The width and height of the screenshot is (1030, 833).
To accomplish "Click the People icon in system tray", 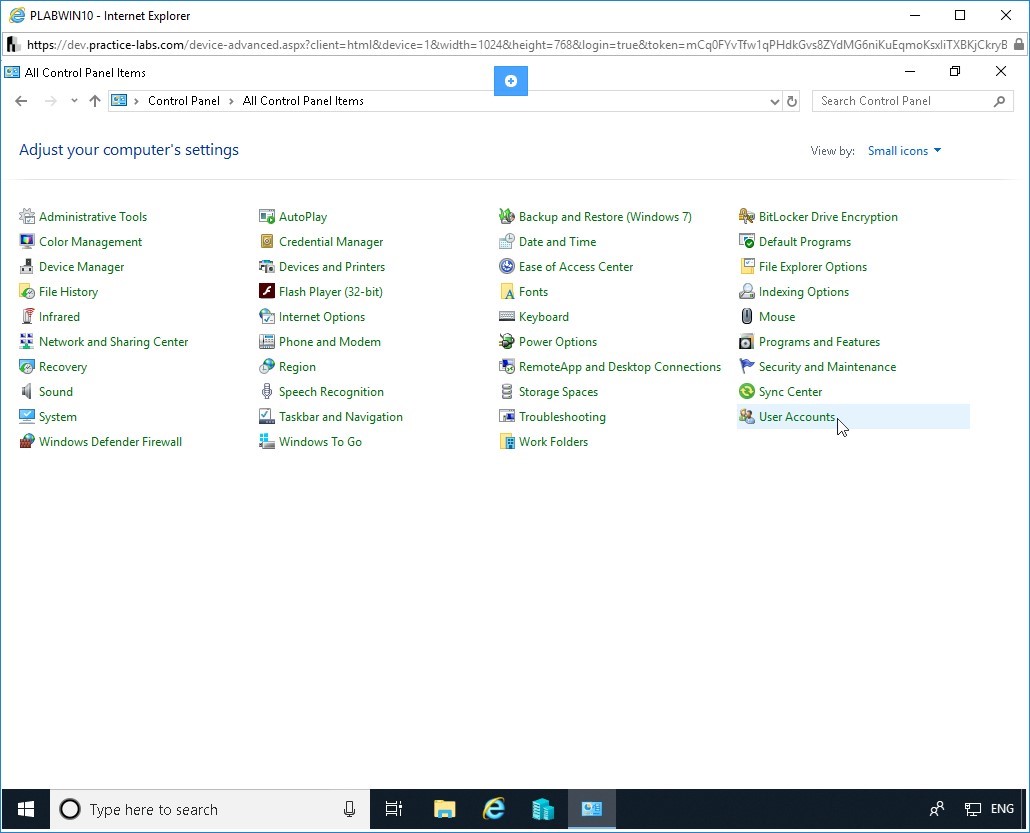I will [x=937, y=809].
